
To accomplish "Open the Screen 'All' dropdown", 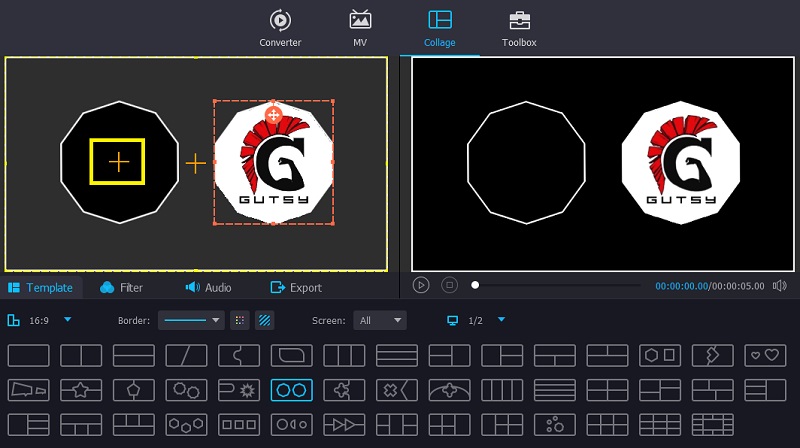I will coord(381,321).
